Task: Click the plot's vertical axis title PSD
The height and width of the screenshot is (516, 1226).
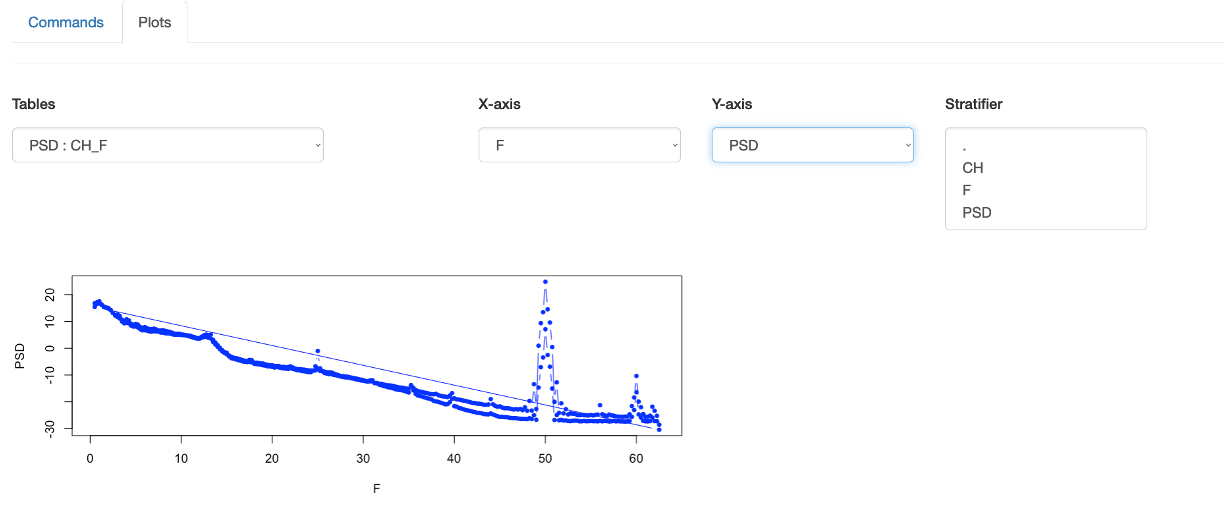Action: click(21, 356)
